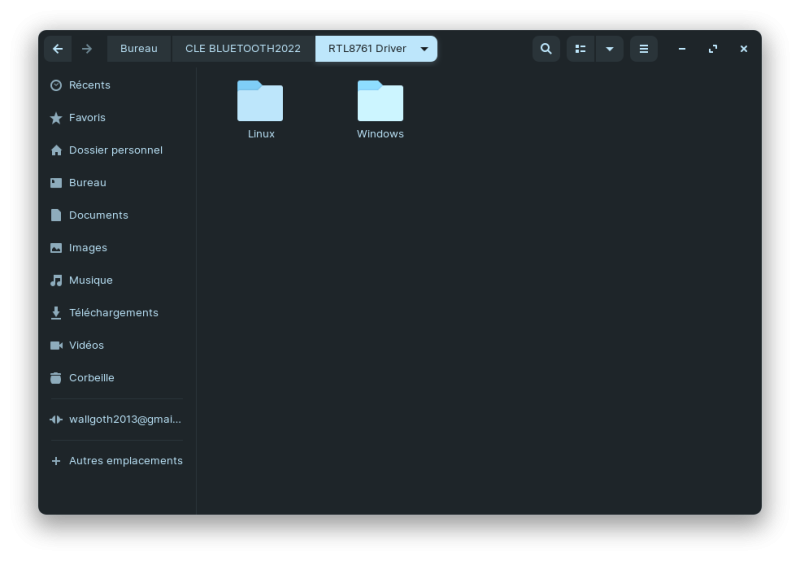Click the forward navigation arrow
The image size is (800, 561).
tap(87, 49)
